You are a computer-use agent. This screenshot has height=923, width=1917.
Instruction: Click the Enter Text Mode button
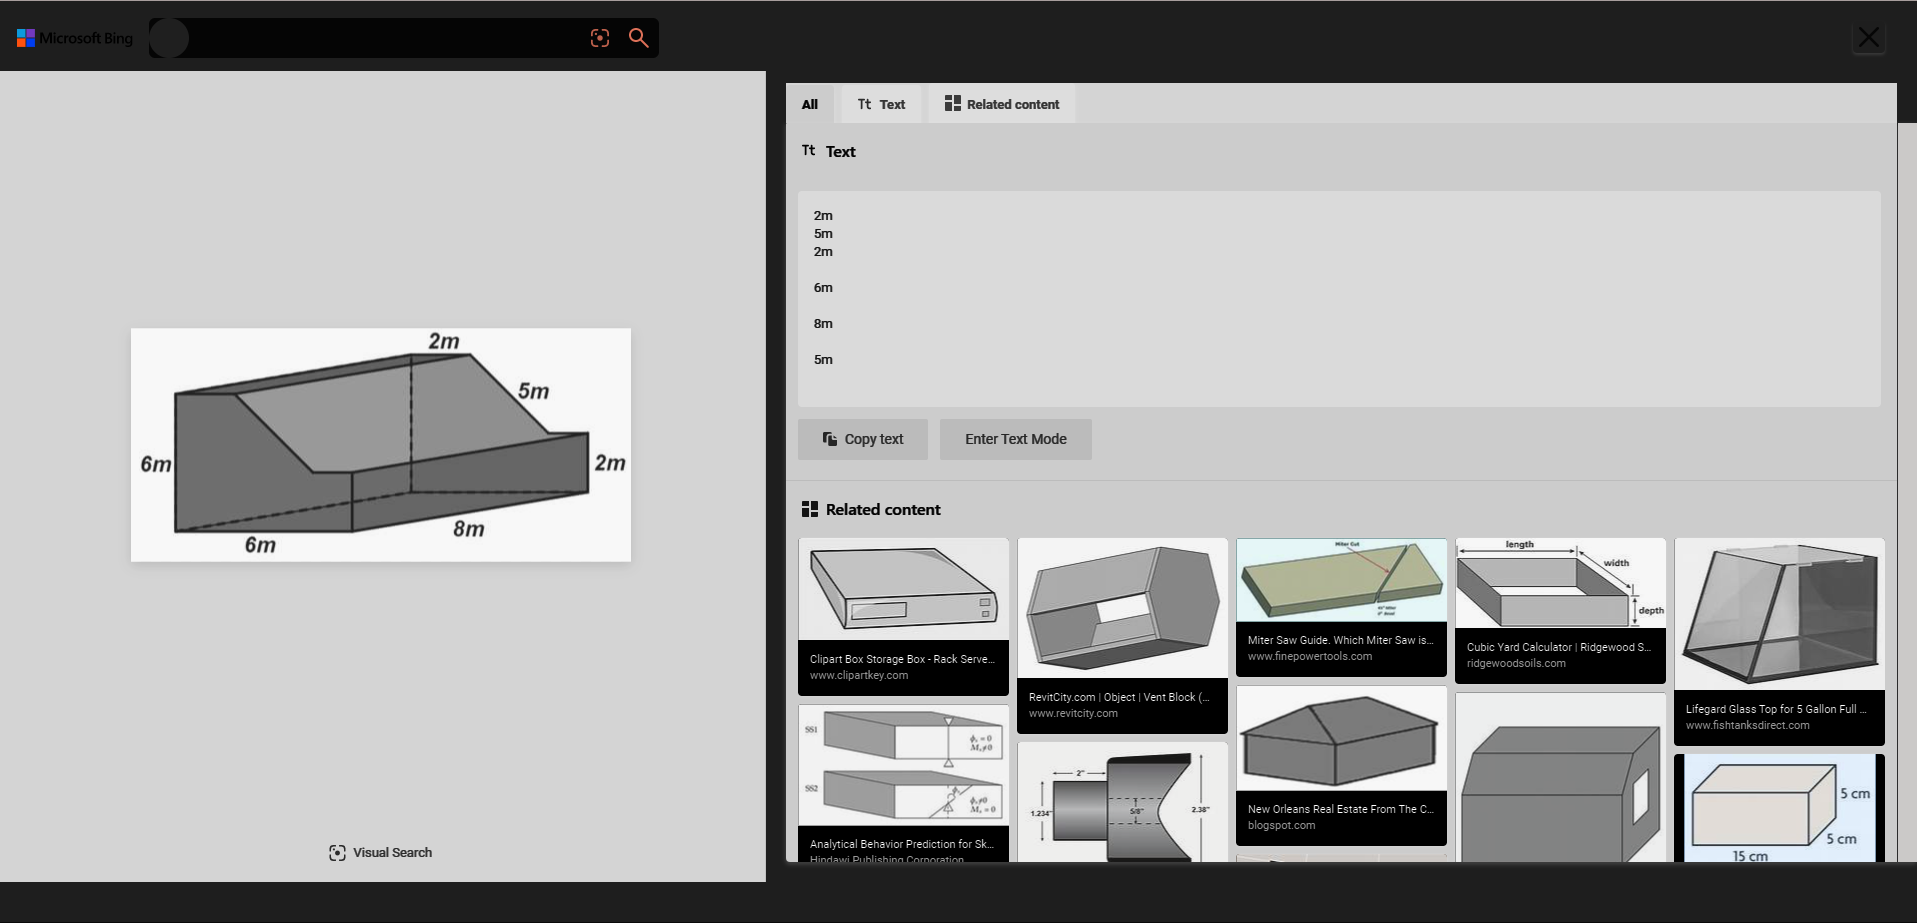click(1015, 439)
